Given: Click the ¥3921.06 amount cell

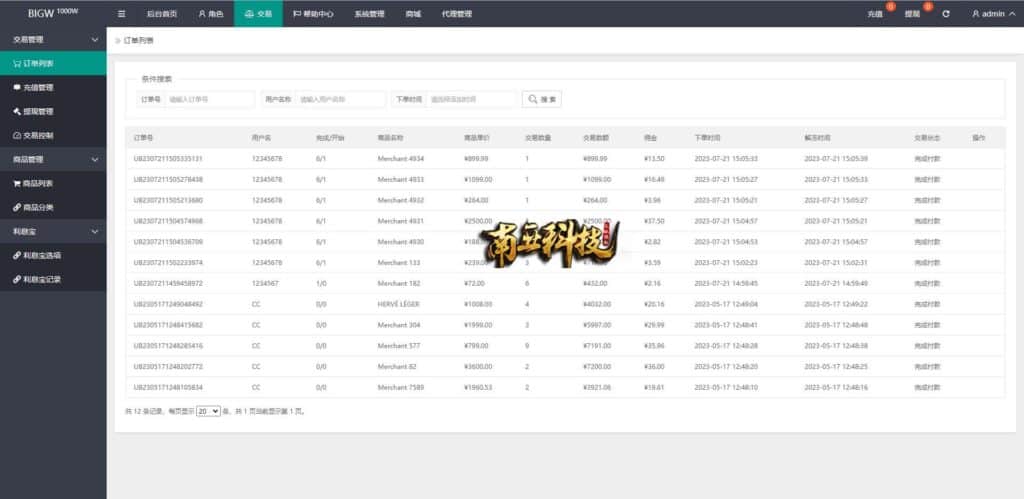Looking at the screenshot, I should point(597,388).
